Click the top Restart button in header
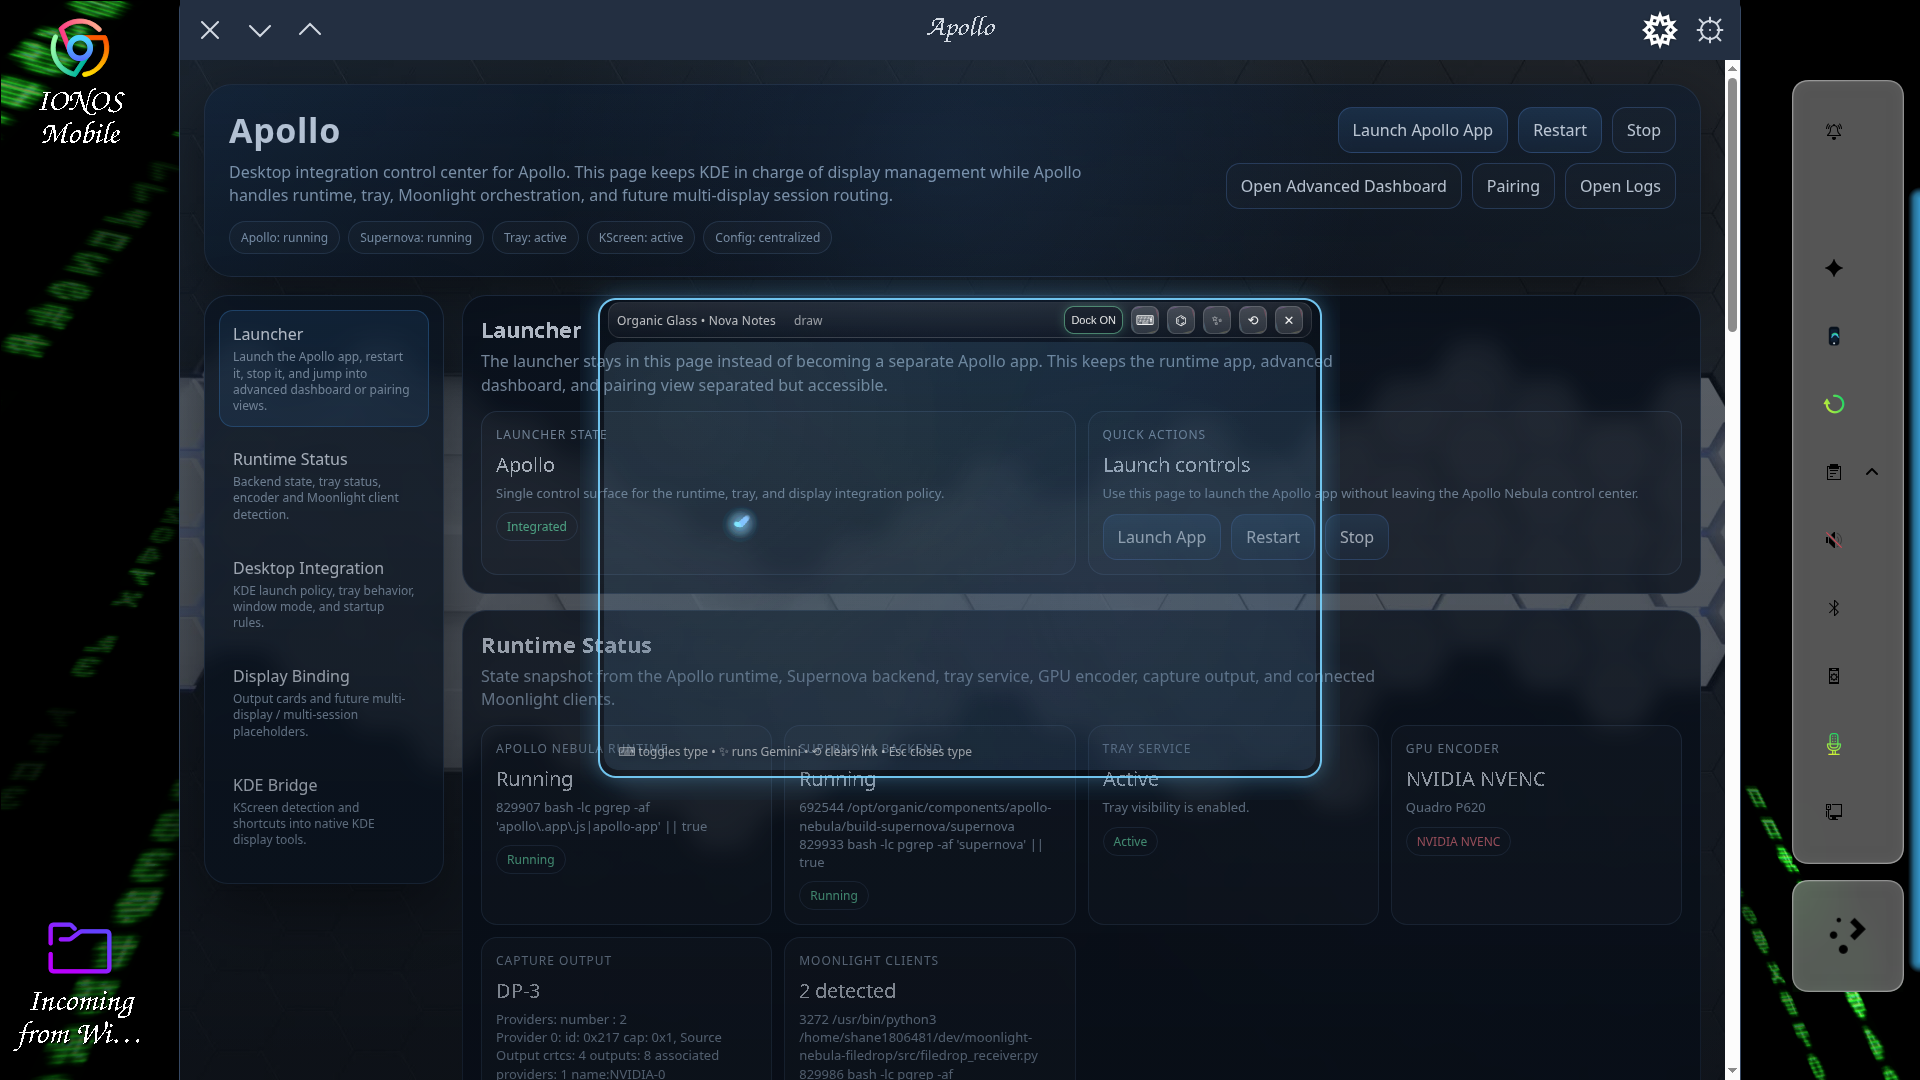Viewport: 1920px width, 1080px height. pyautogui.click(x=1559, y=130)
